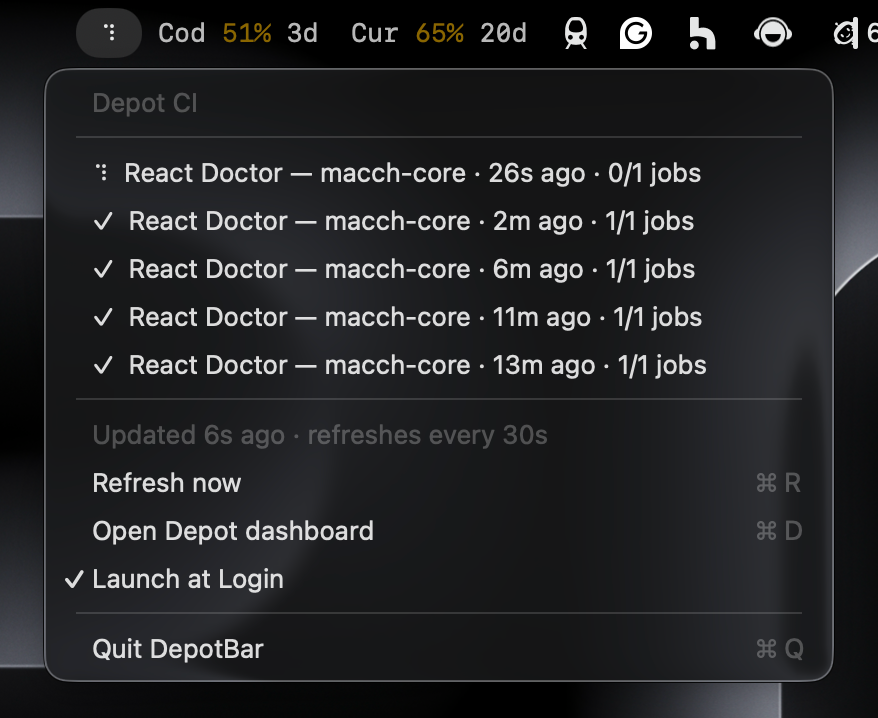The height and width of the screenshot is (718, 878).
Task: Click the checkmark on the 11m ago run
Action: click(104, 318)
